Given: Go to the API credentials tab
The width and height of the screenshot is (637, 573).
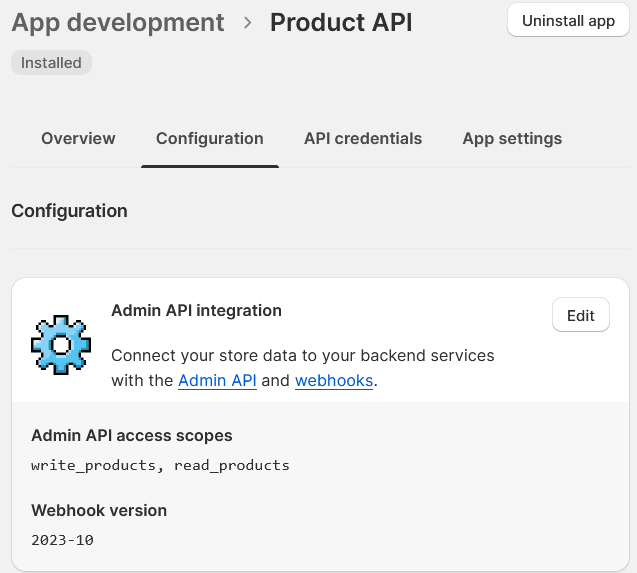Looking at the screenshot, I should tap(363, 139).
